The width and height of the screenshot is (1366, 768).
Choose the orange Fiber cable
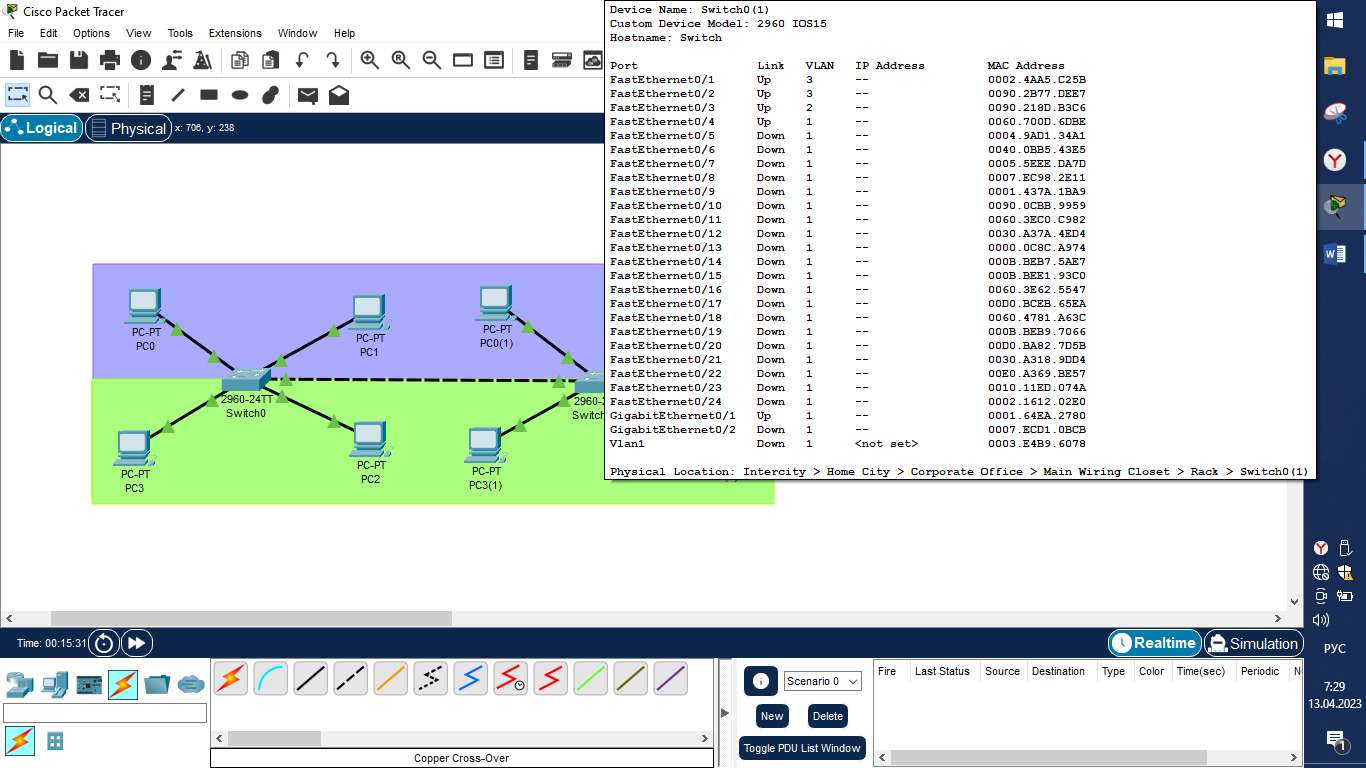coord(390,679)
